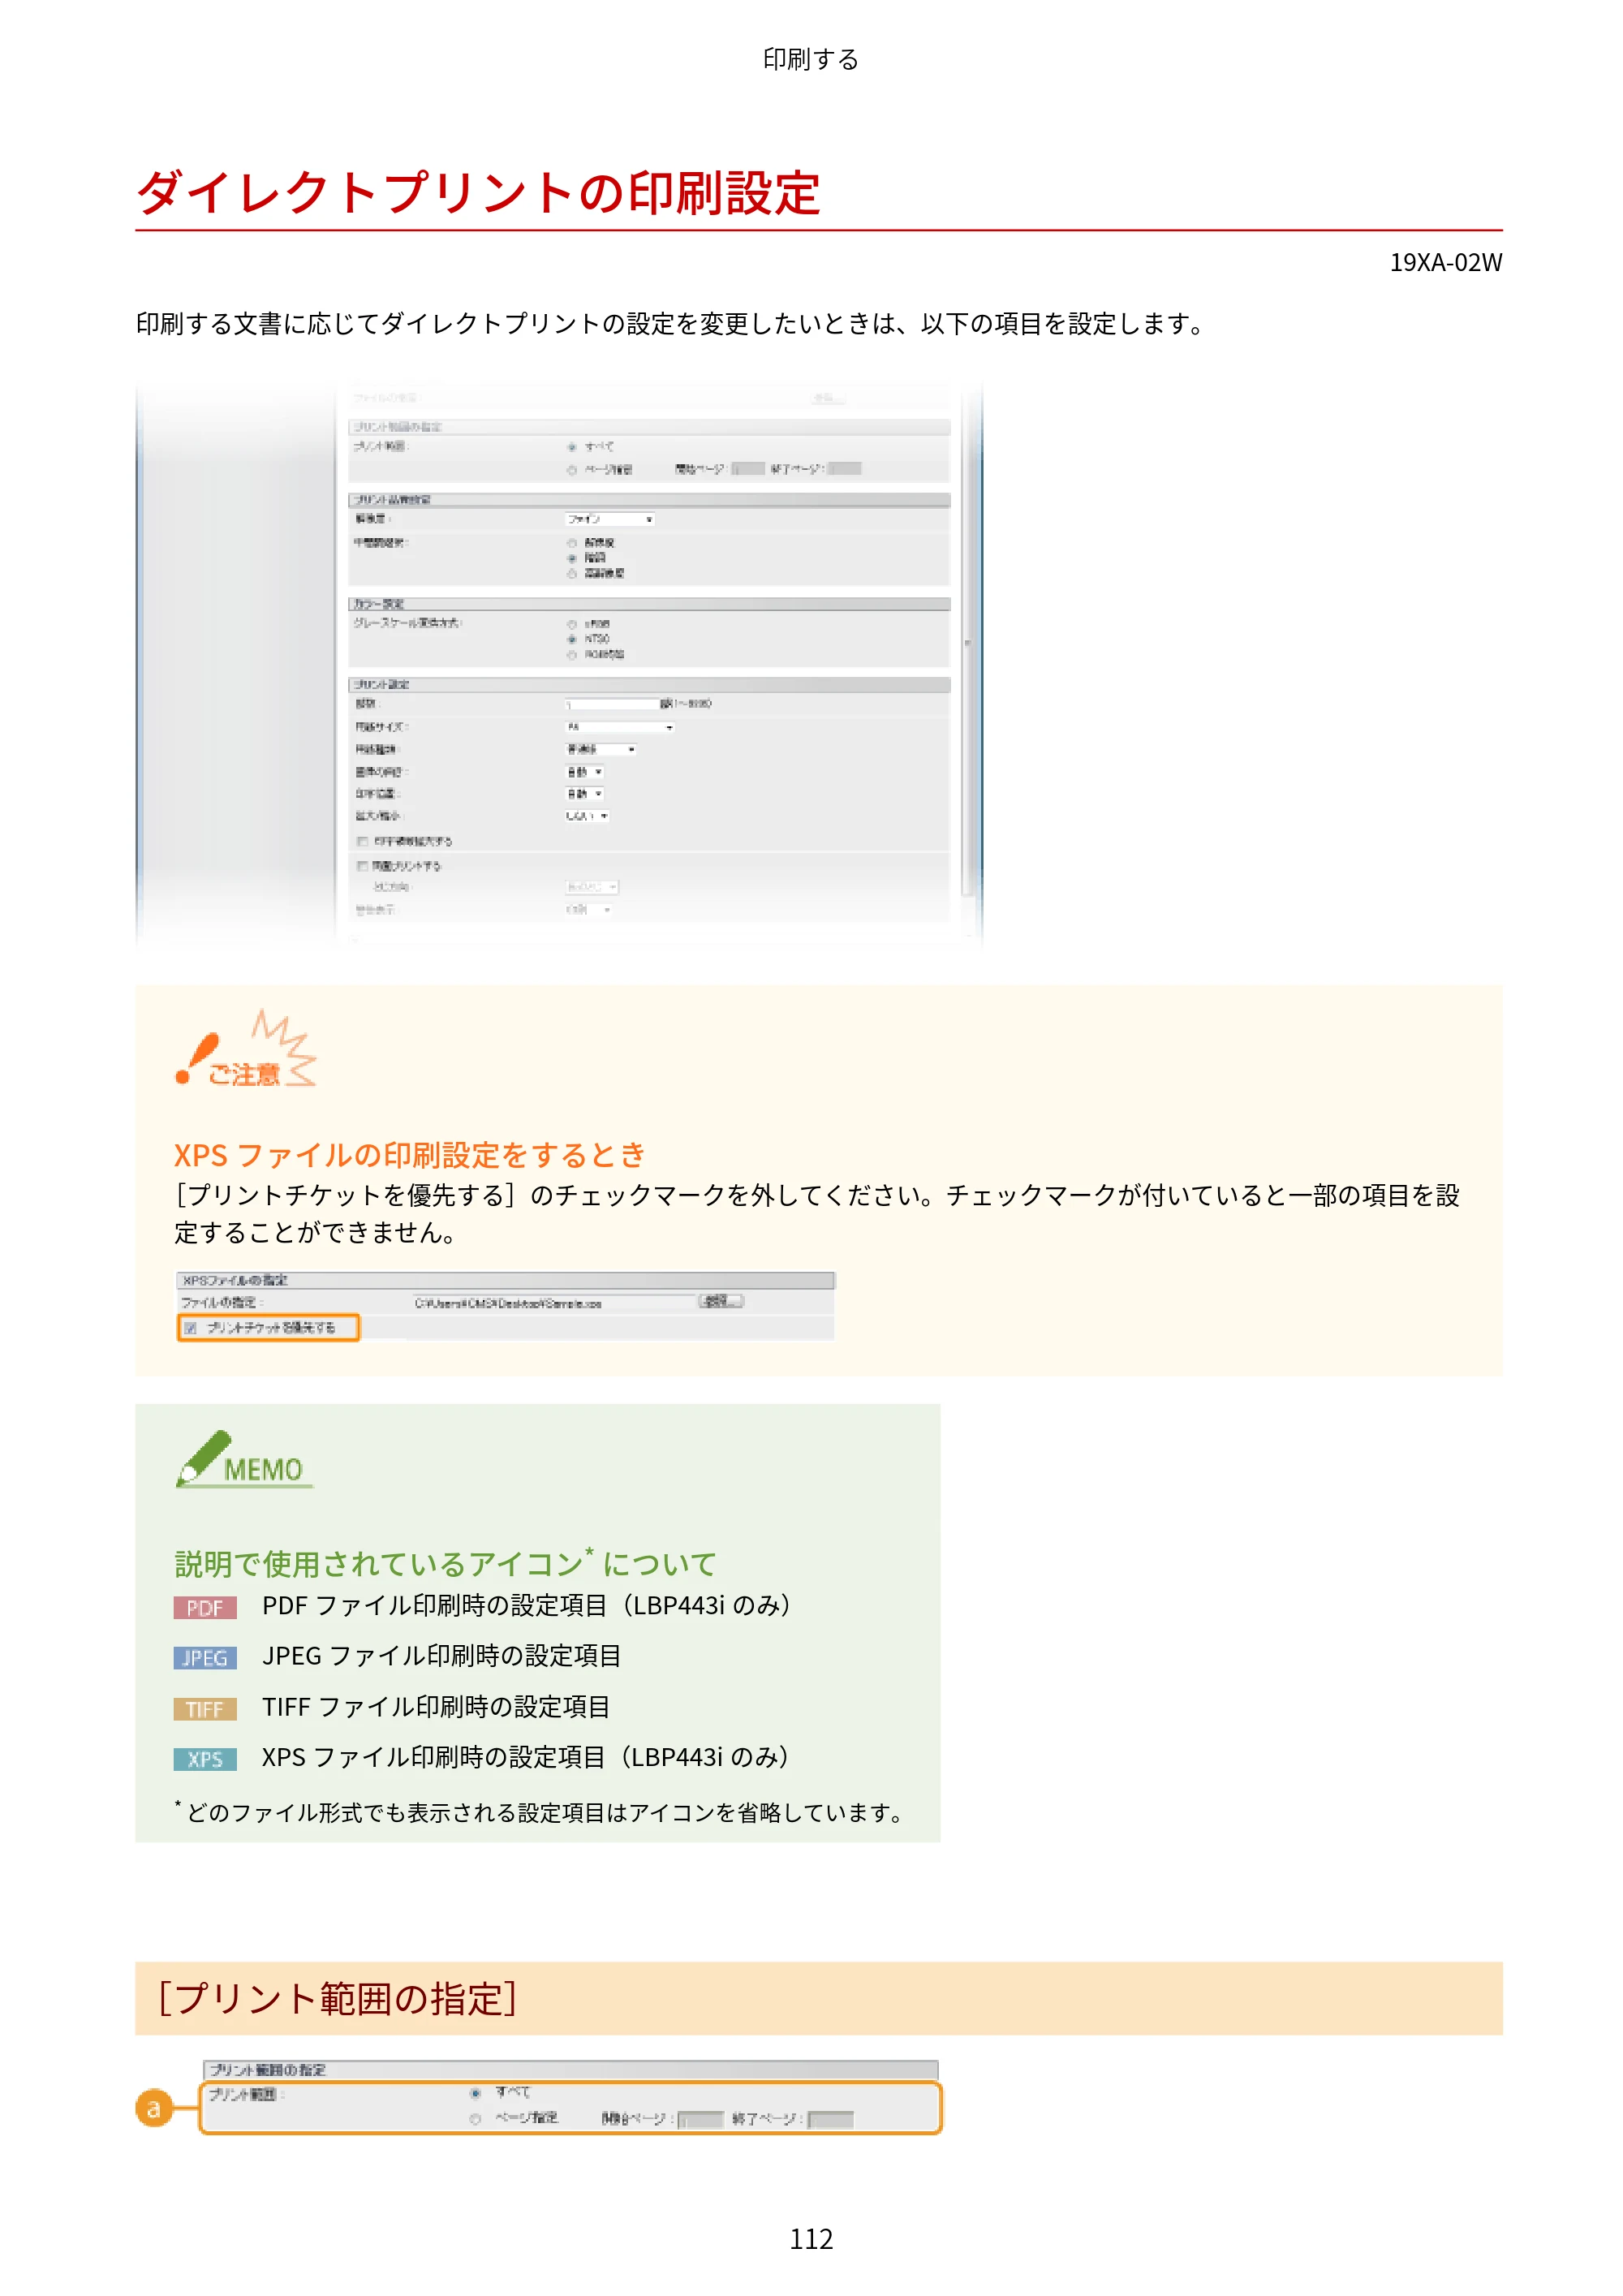Click the ご注意 caution exclamation icon
1623x2296 pixels.
coord(246,1049)
